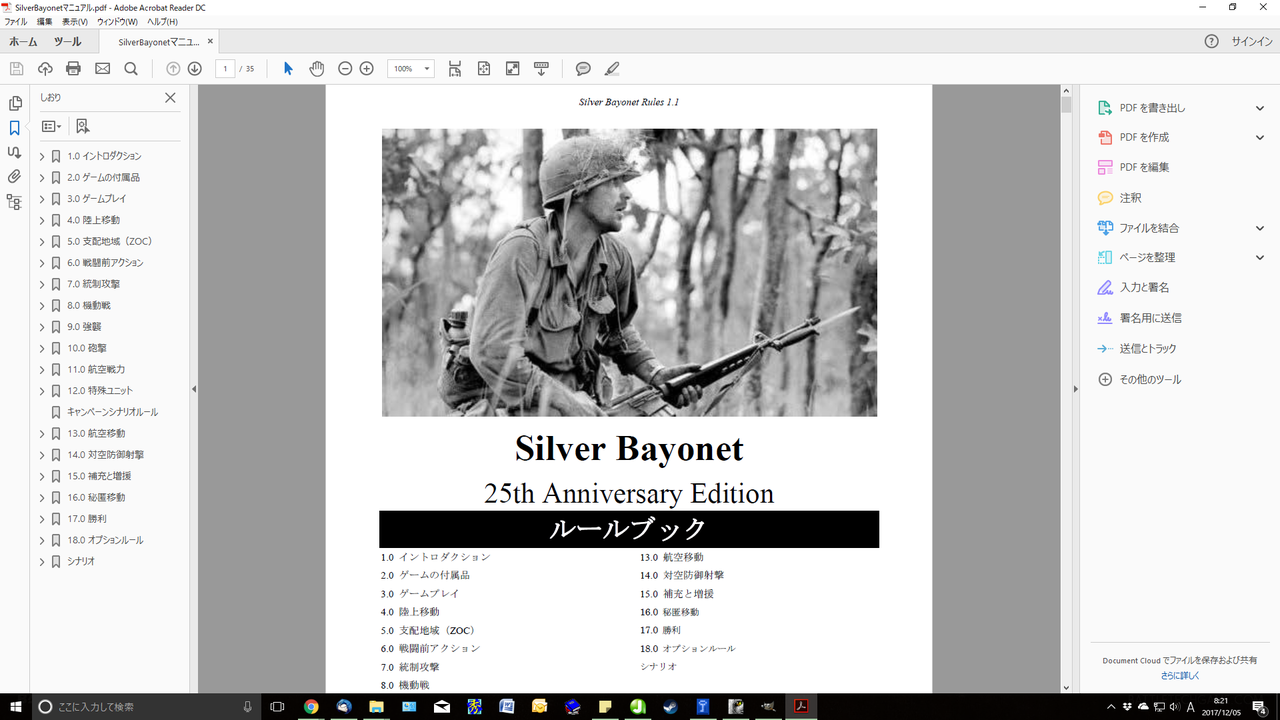Expand the 7.0 統制攻撃 bookmark
The width and height of the screenshot is (1280, 720).
42,284
